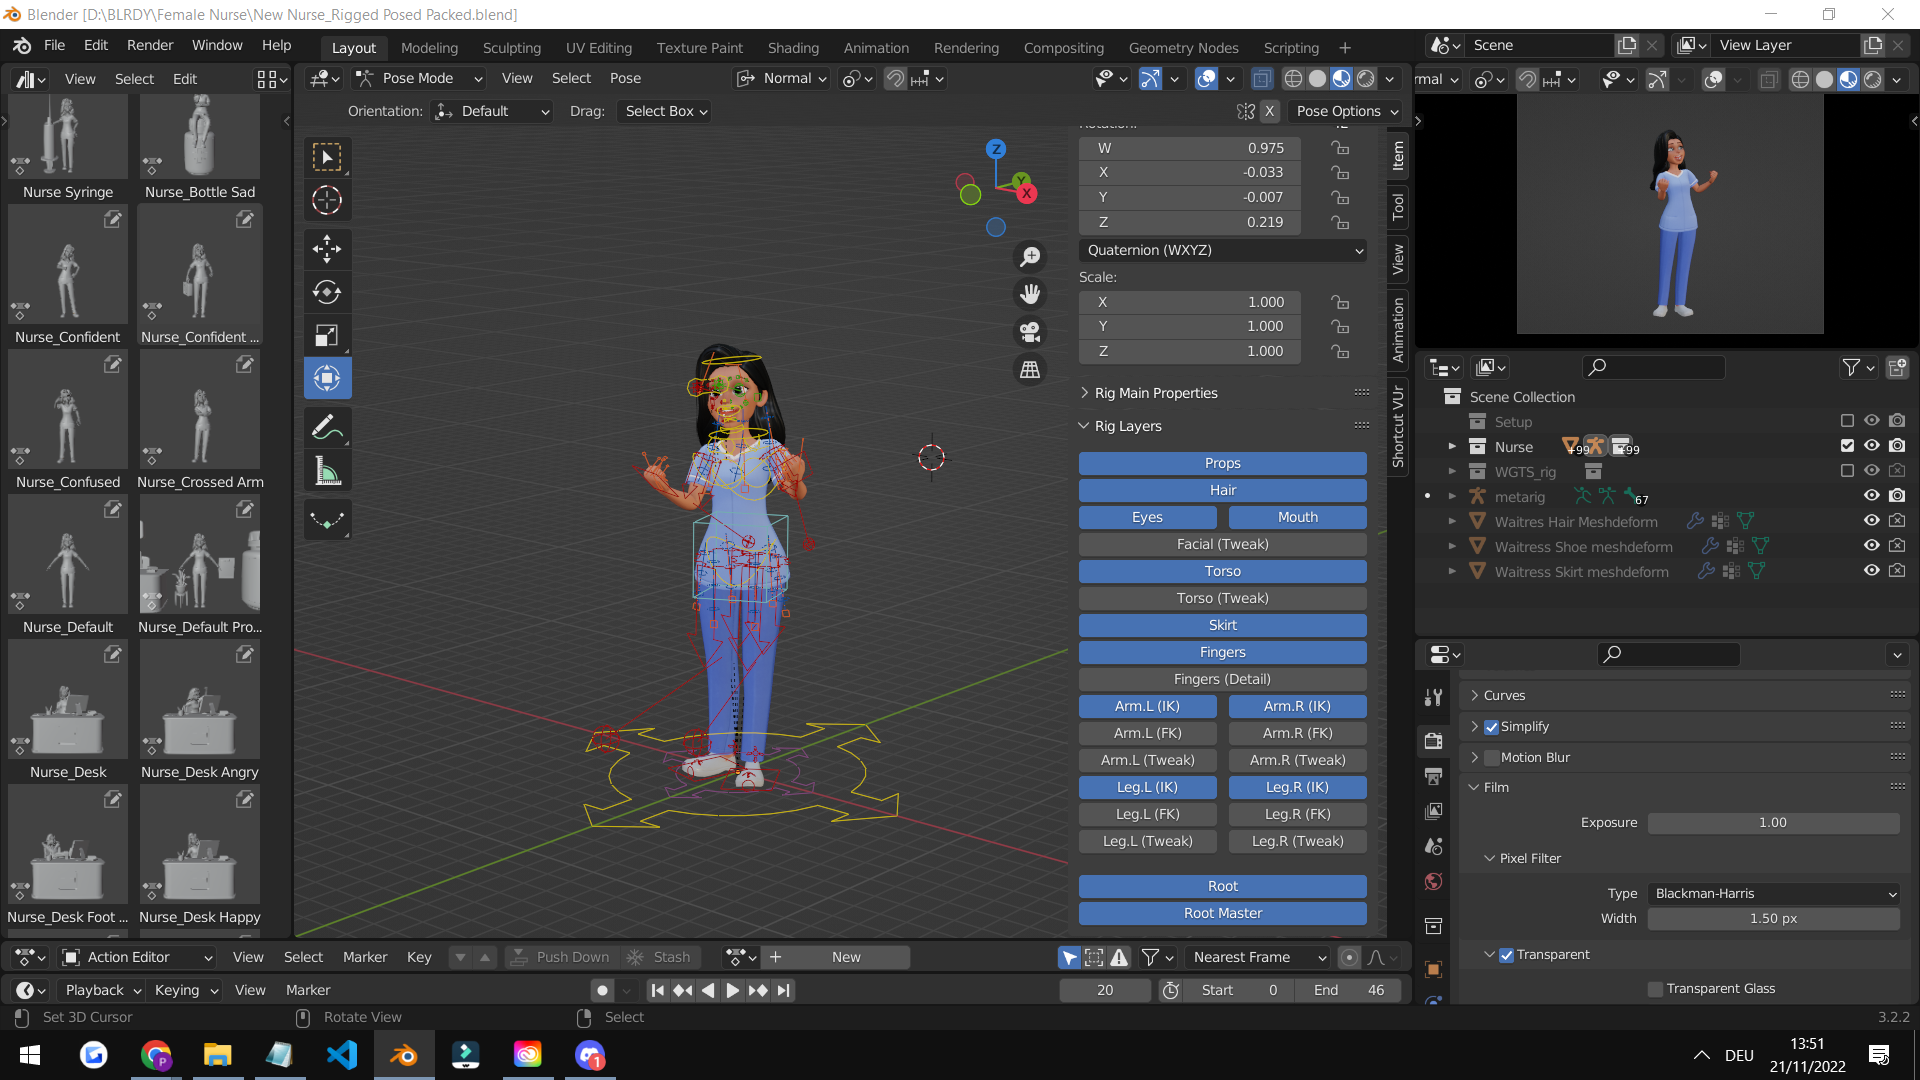Disable the Simplify checkbox
The image size is (1920, 1080).
[1492, 727]
